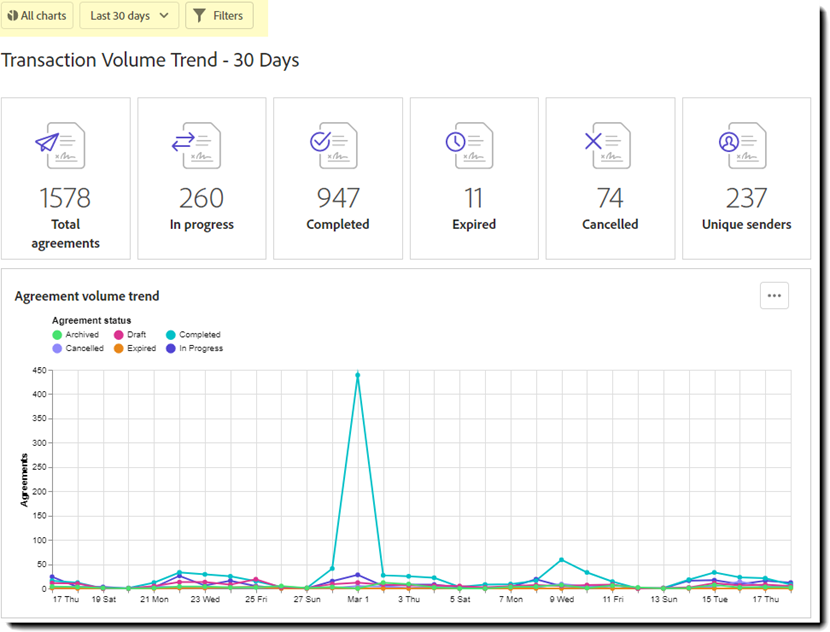Click the chevron next to Last 30 days
This screenshot has height=632, width=830.
pos(164,16)
